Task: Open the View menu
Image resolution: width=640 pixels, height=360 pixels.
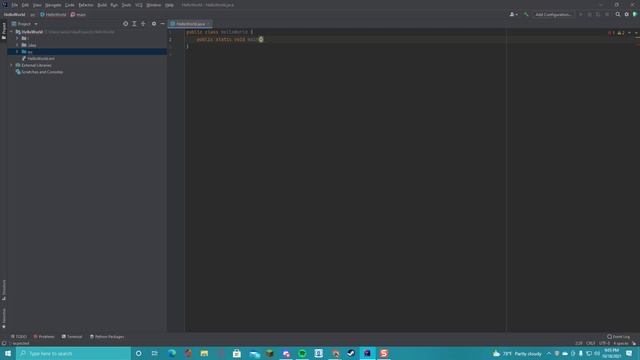Action: point(37,5)
